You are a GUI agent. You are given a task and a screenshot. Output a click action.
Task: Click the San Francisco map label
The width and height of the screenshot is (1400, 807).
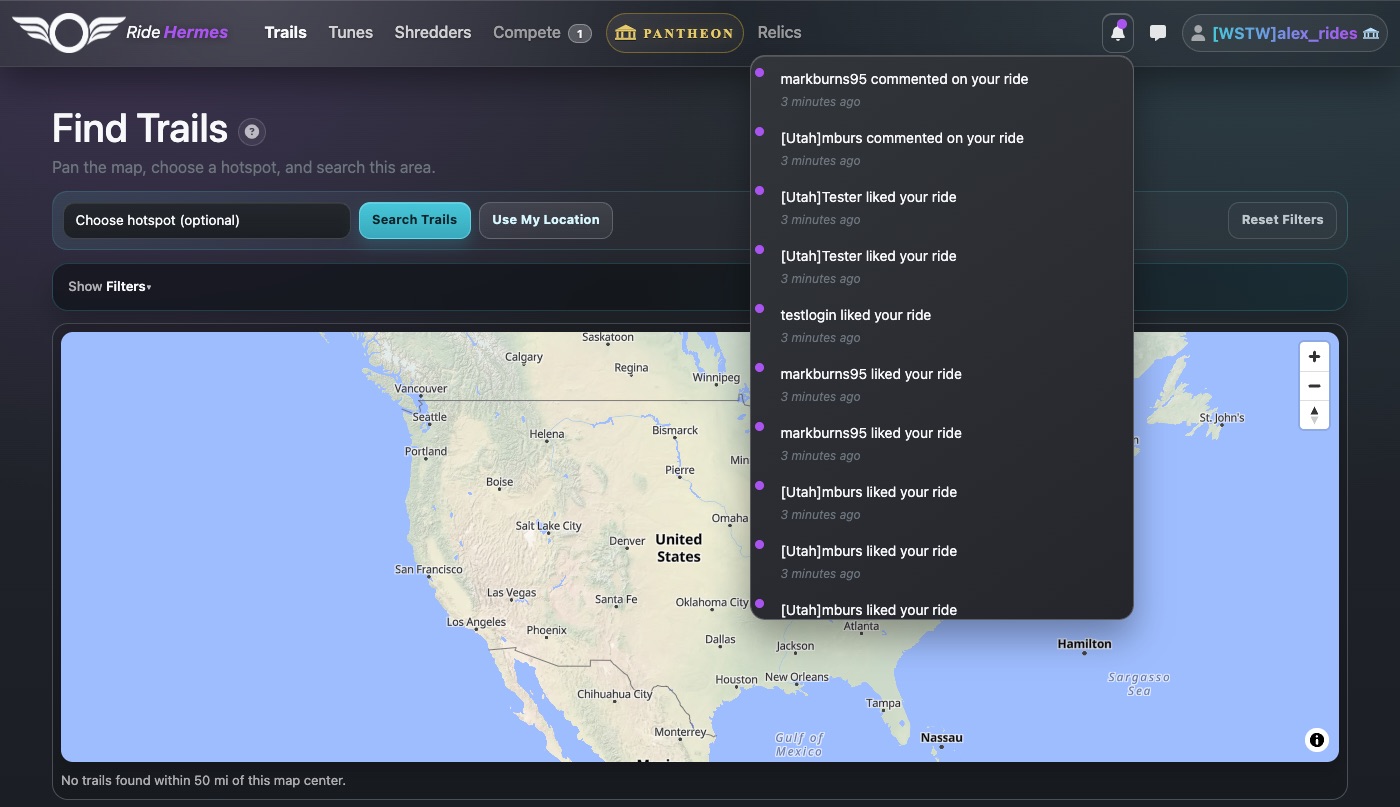tap(429, 569)
